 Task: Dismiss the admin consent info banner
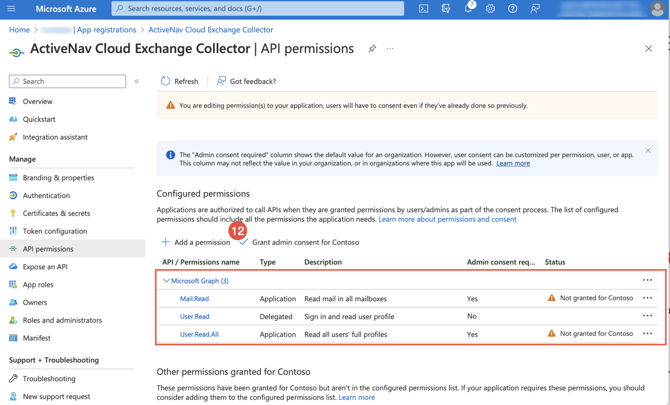tap(648, 150)
